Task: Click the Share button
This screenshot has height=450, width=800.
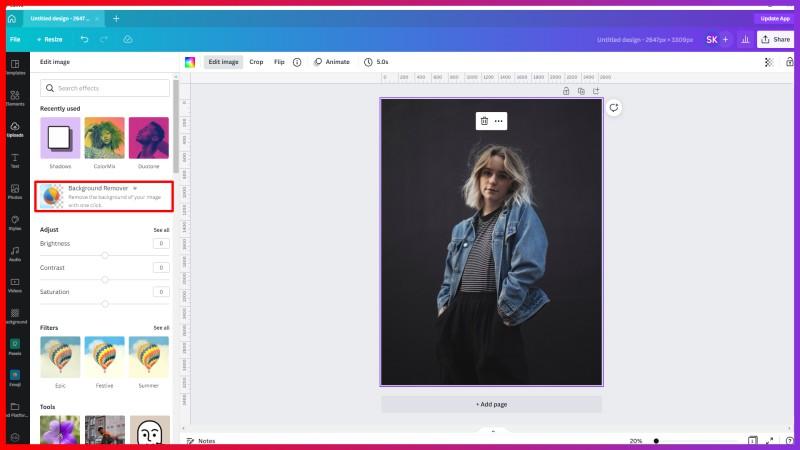Action: point(775,39)
